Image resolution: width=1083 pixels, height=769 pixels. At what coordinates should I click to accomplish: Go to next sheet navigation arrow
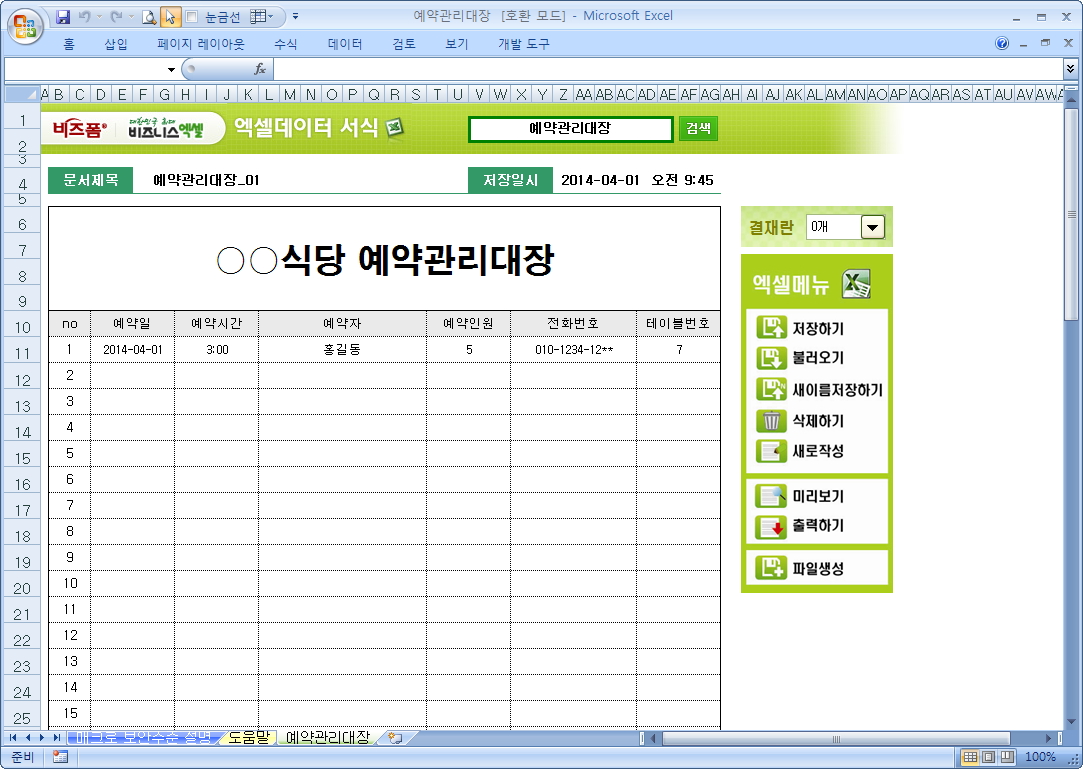pos(42,738)
